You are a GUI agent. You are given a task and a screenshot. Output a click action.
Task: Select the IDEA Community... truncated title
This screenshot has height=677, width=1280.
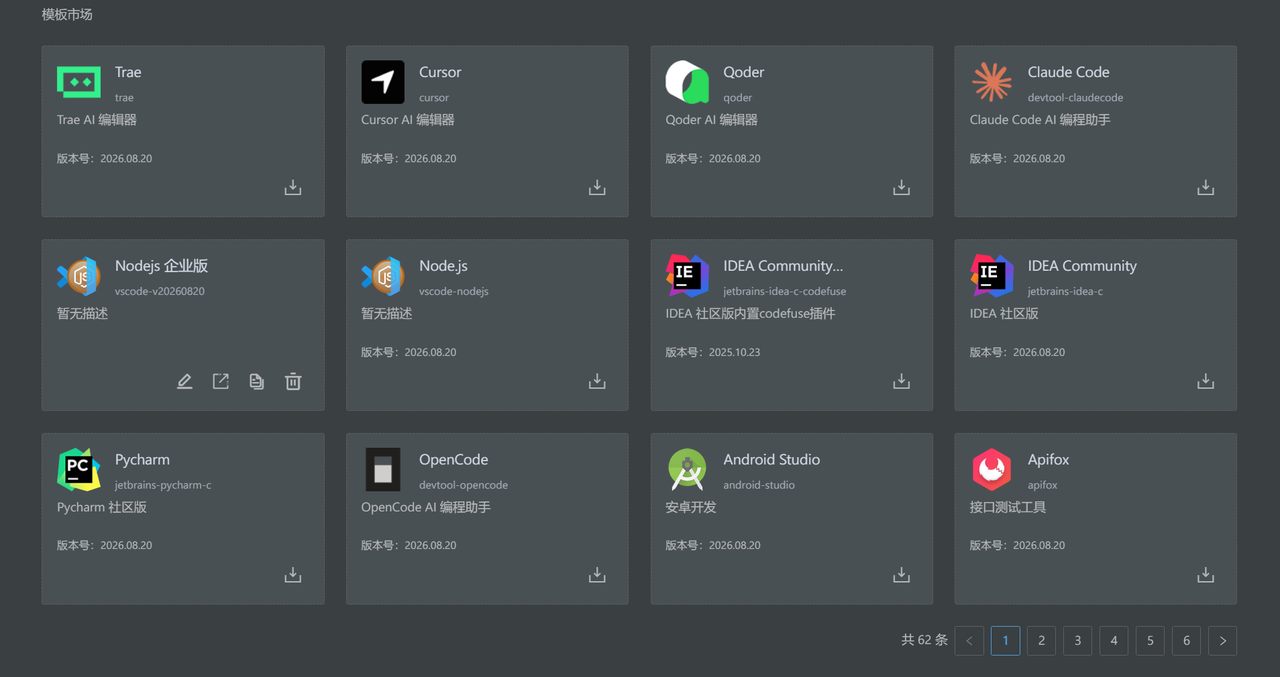pos(783,266)
